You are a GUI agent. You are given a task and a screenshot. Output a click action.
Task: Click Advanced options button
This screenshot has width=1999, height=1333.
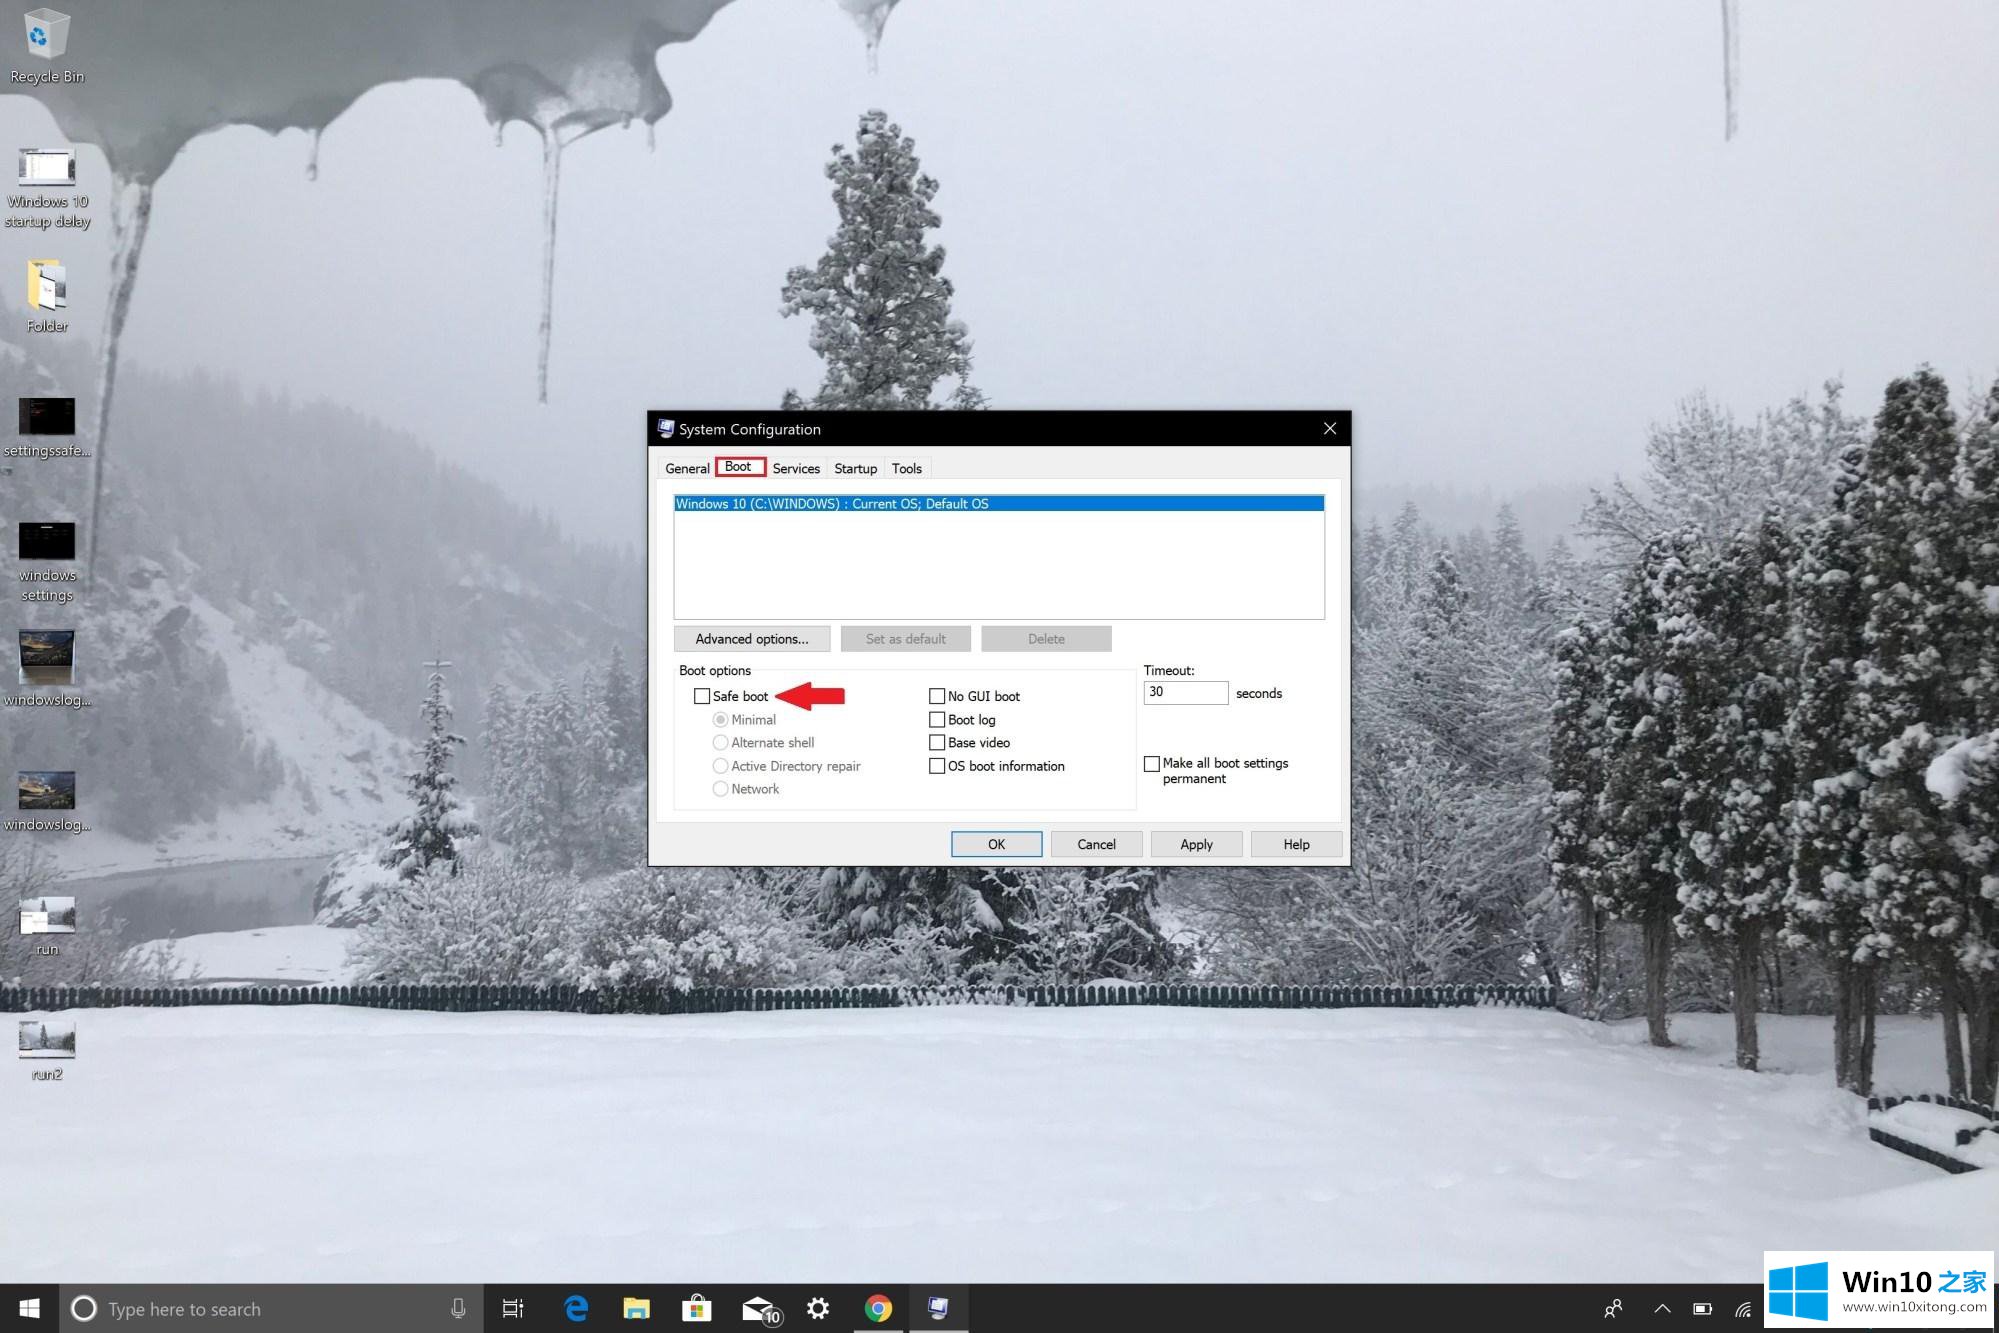click(751, 638)
